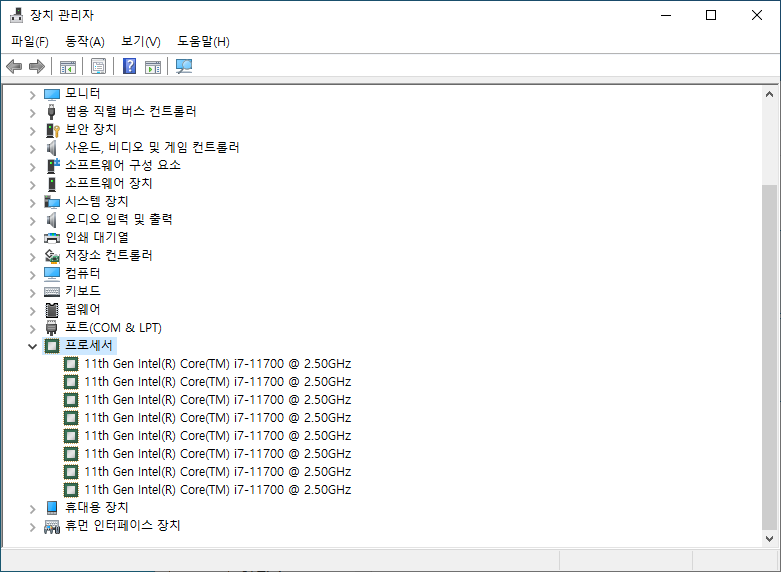Expand 사운드, 비디오 및 게임 컨트롤러
This screenshot has width=781, height=572.
(32, 148)
